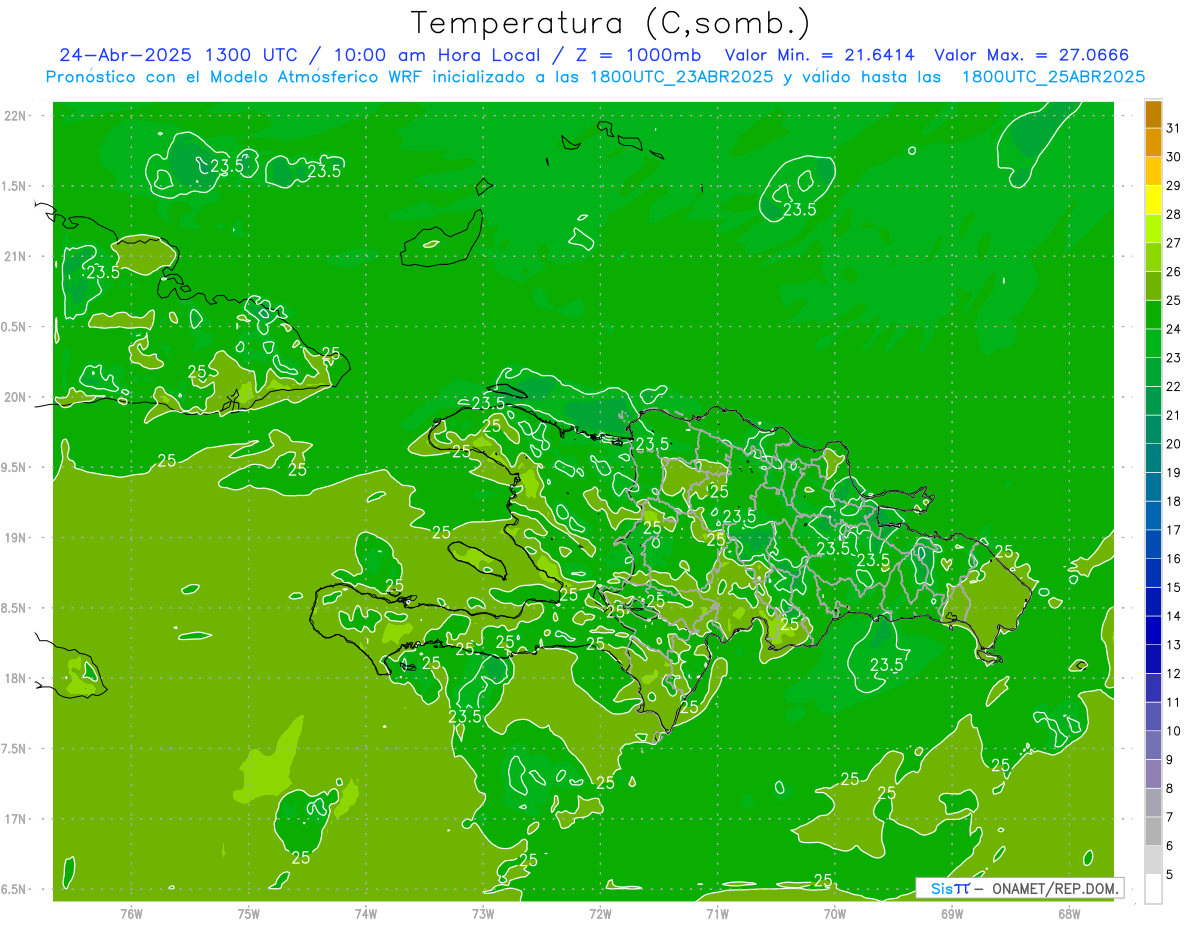This screenshot has height=927, width=1200.
Task: Click the "21" value on the color scale
Action: tap(1174, 415)
